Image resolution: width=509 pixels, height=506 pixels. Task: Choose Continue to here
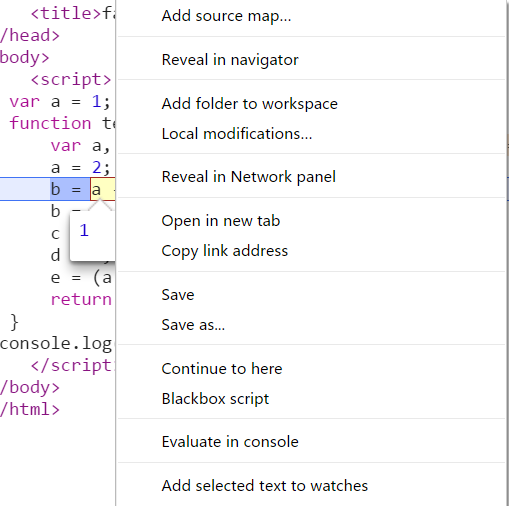tap(222, 369)
